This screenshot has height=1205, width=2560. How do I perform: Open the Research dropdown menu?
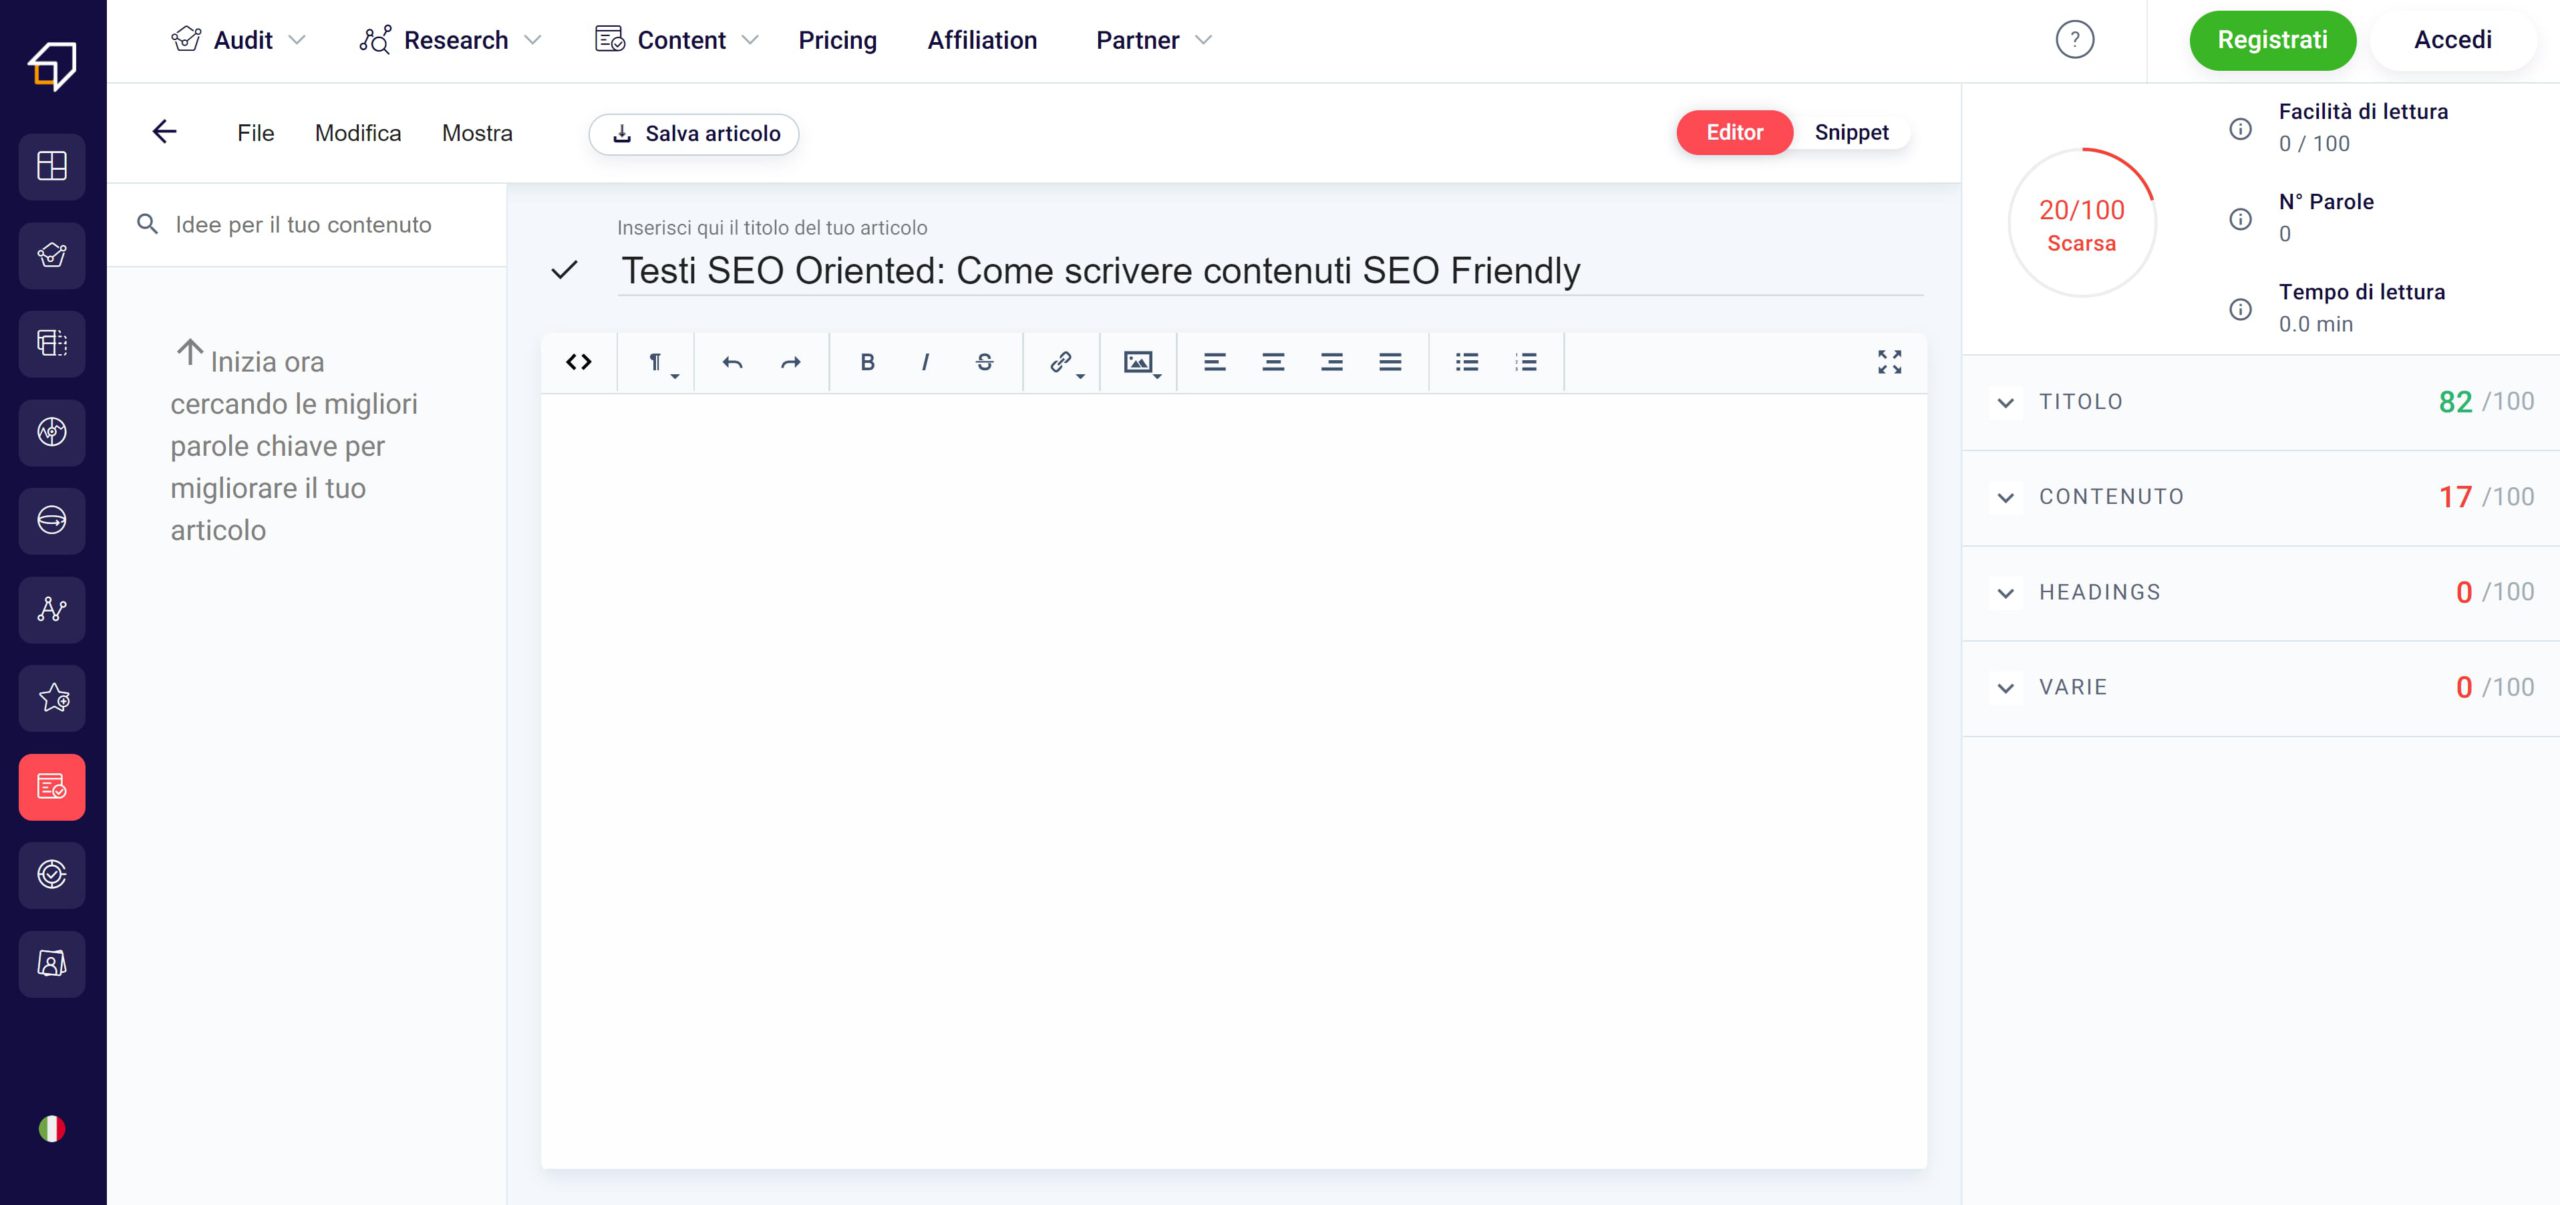point(454,39)
